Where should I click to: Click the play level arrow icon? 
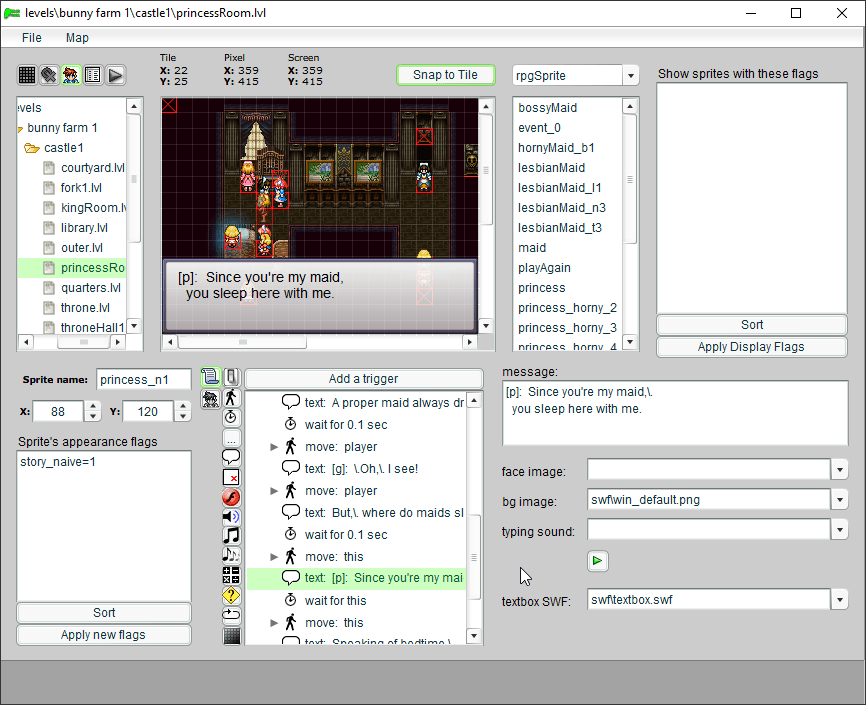pyautogui.click(x=115, y=75)
